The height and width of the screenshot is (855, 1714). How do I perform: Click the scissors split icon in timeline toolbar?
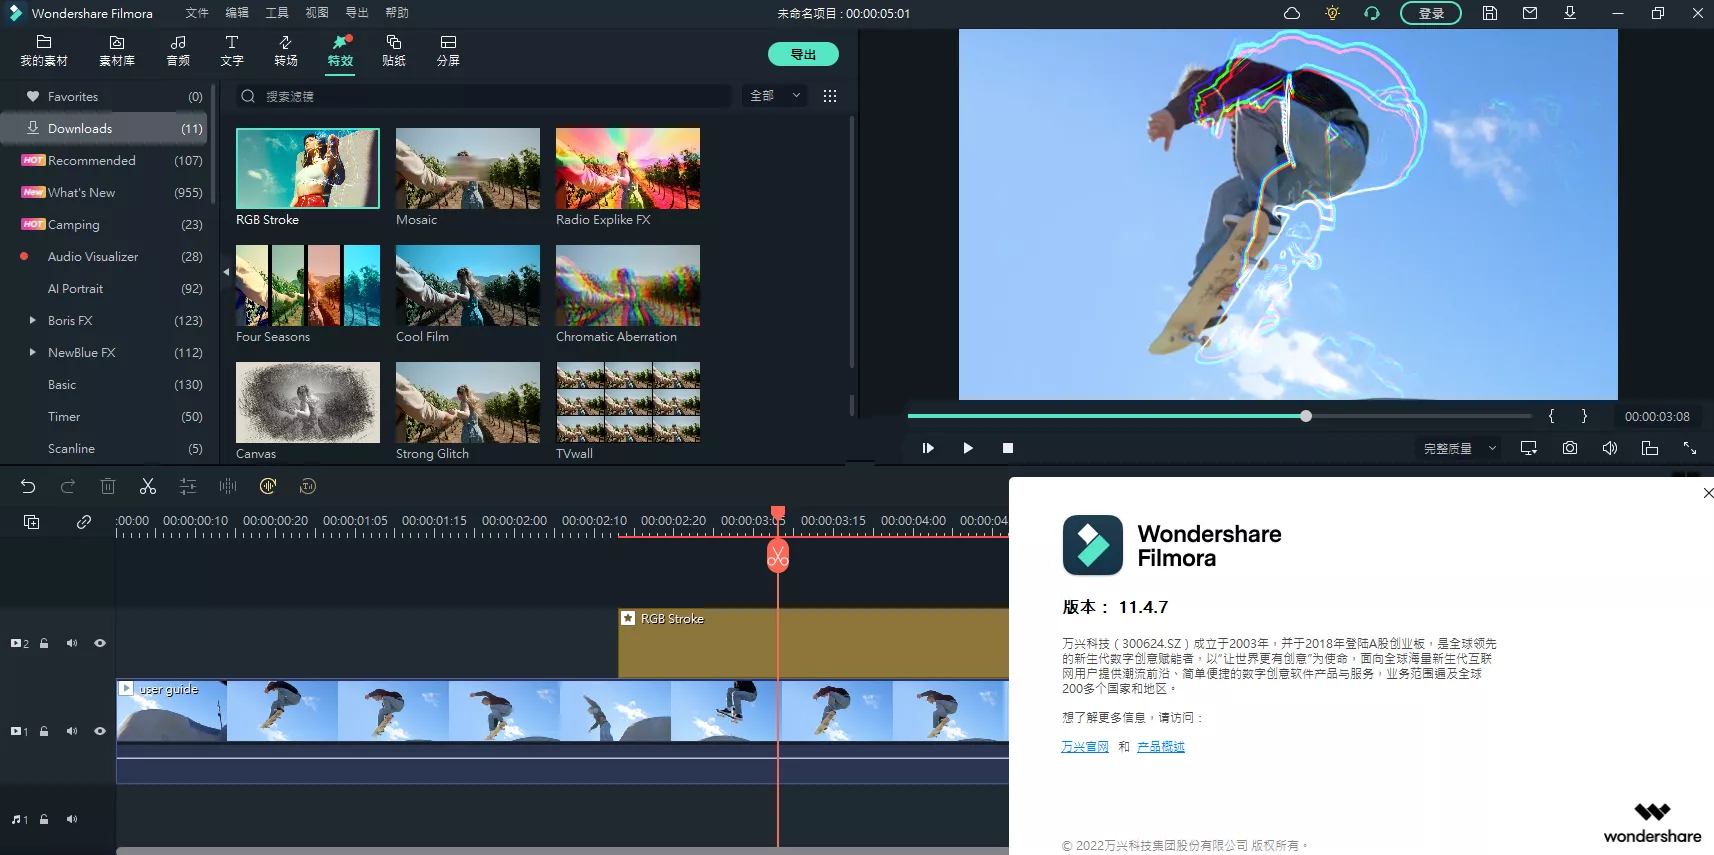coord(148,487)
